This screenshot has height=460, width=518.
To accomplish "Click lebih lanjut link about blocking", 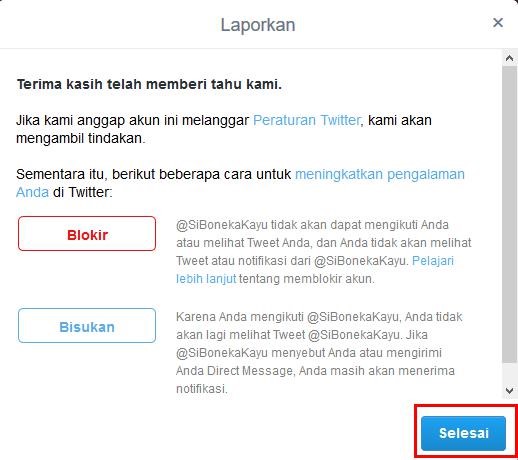I will pyautogui.click(x=206, y=279).
